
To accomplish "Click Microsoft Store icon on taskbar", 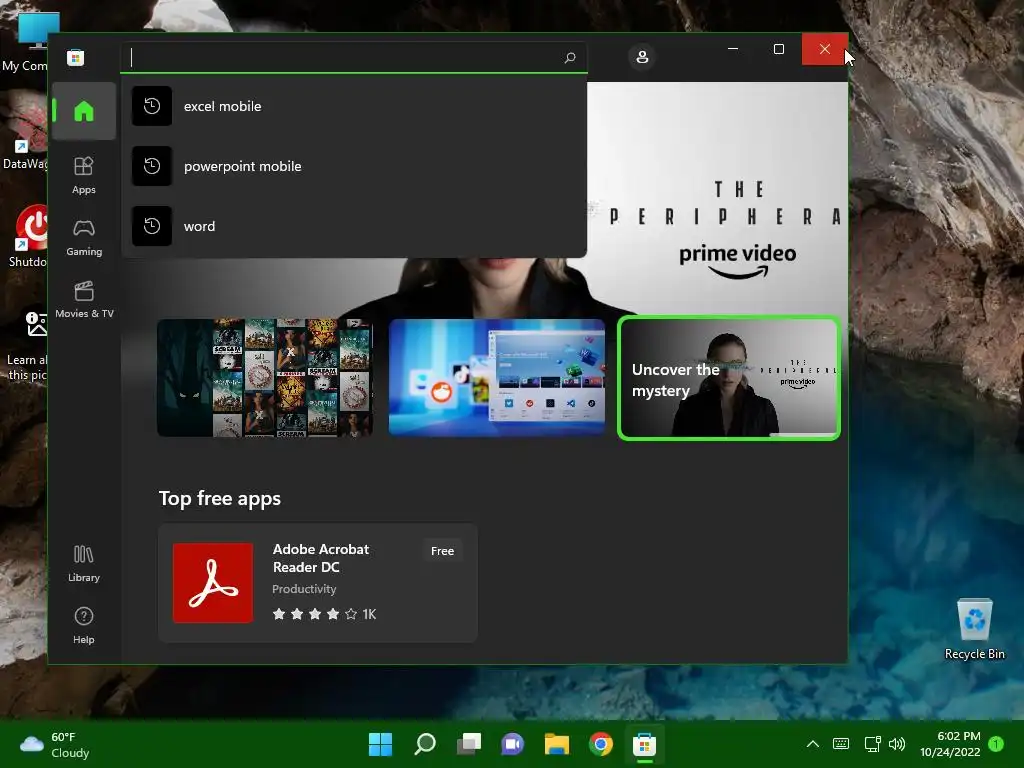I will point(645,744).
